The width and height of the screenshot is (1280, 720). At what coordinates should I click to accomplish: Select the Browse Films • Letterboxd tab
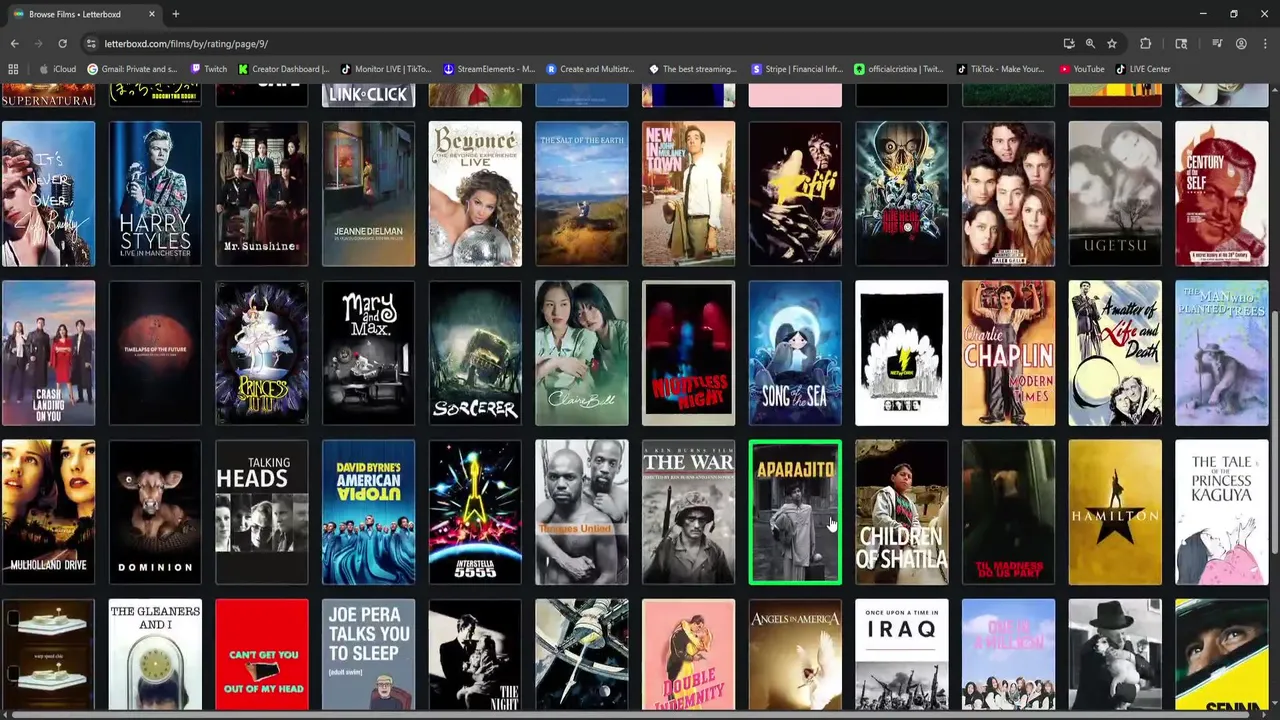[84, 14]
